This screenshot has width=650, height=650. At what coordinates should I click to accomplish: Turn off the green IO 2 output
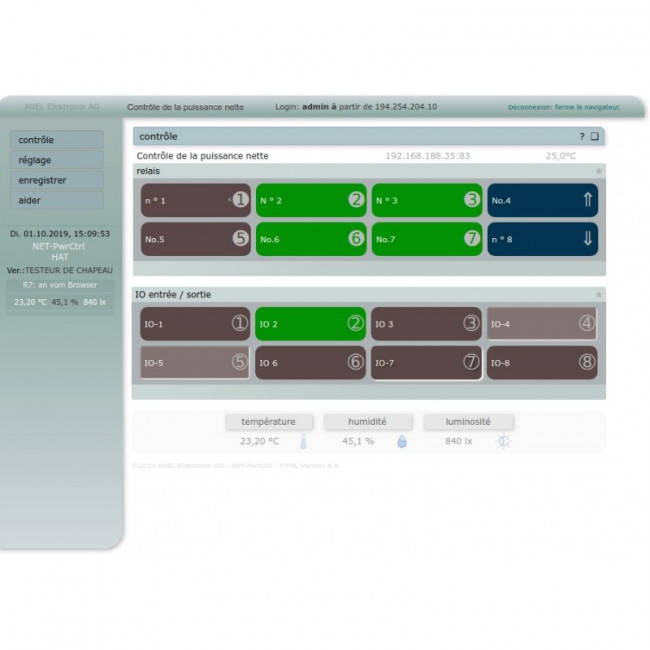(311, 324)
